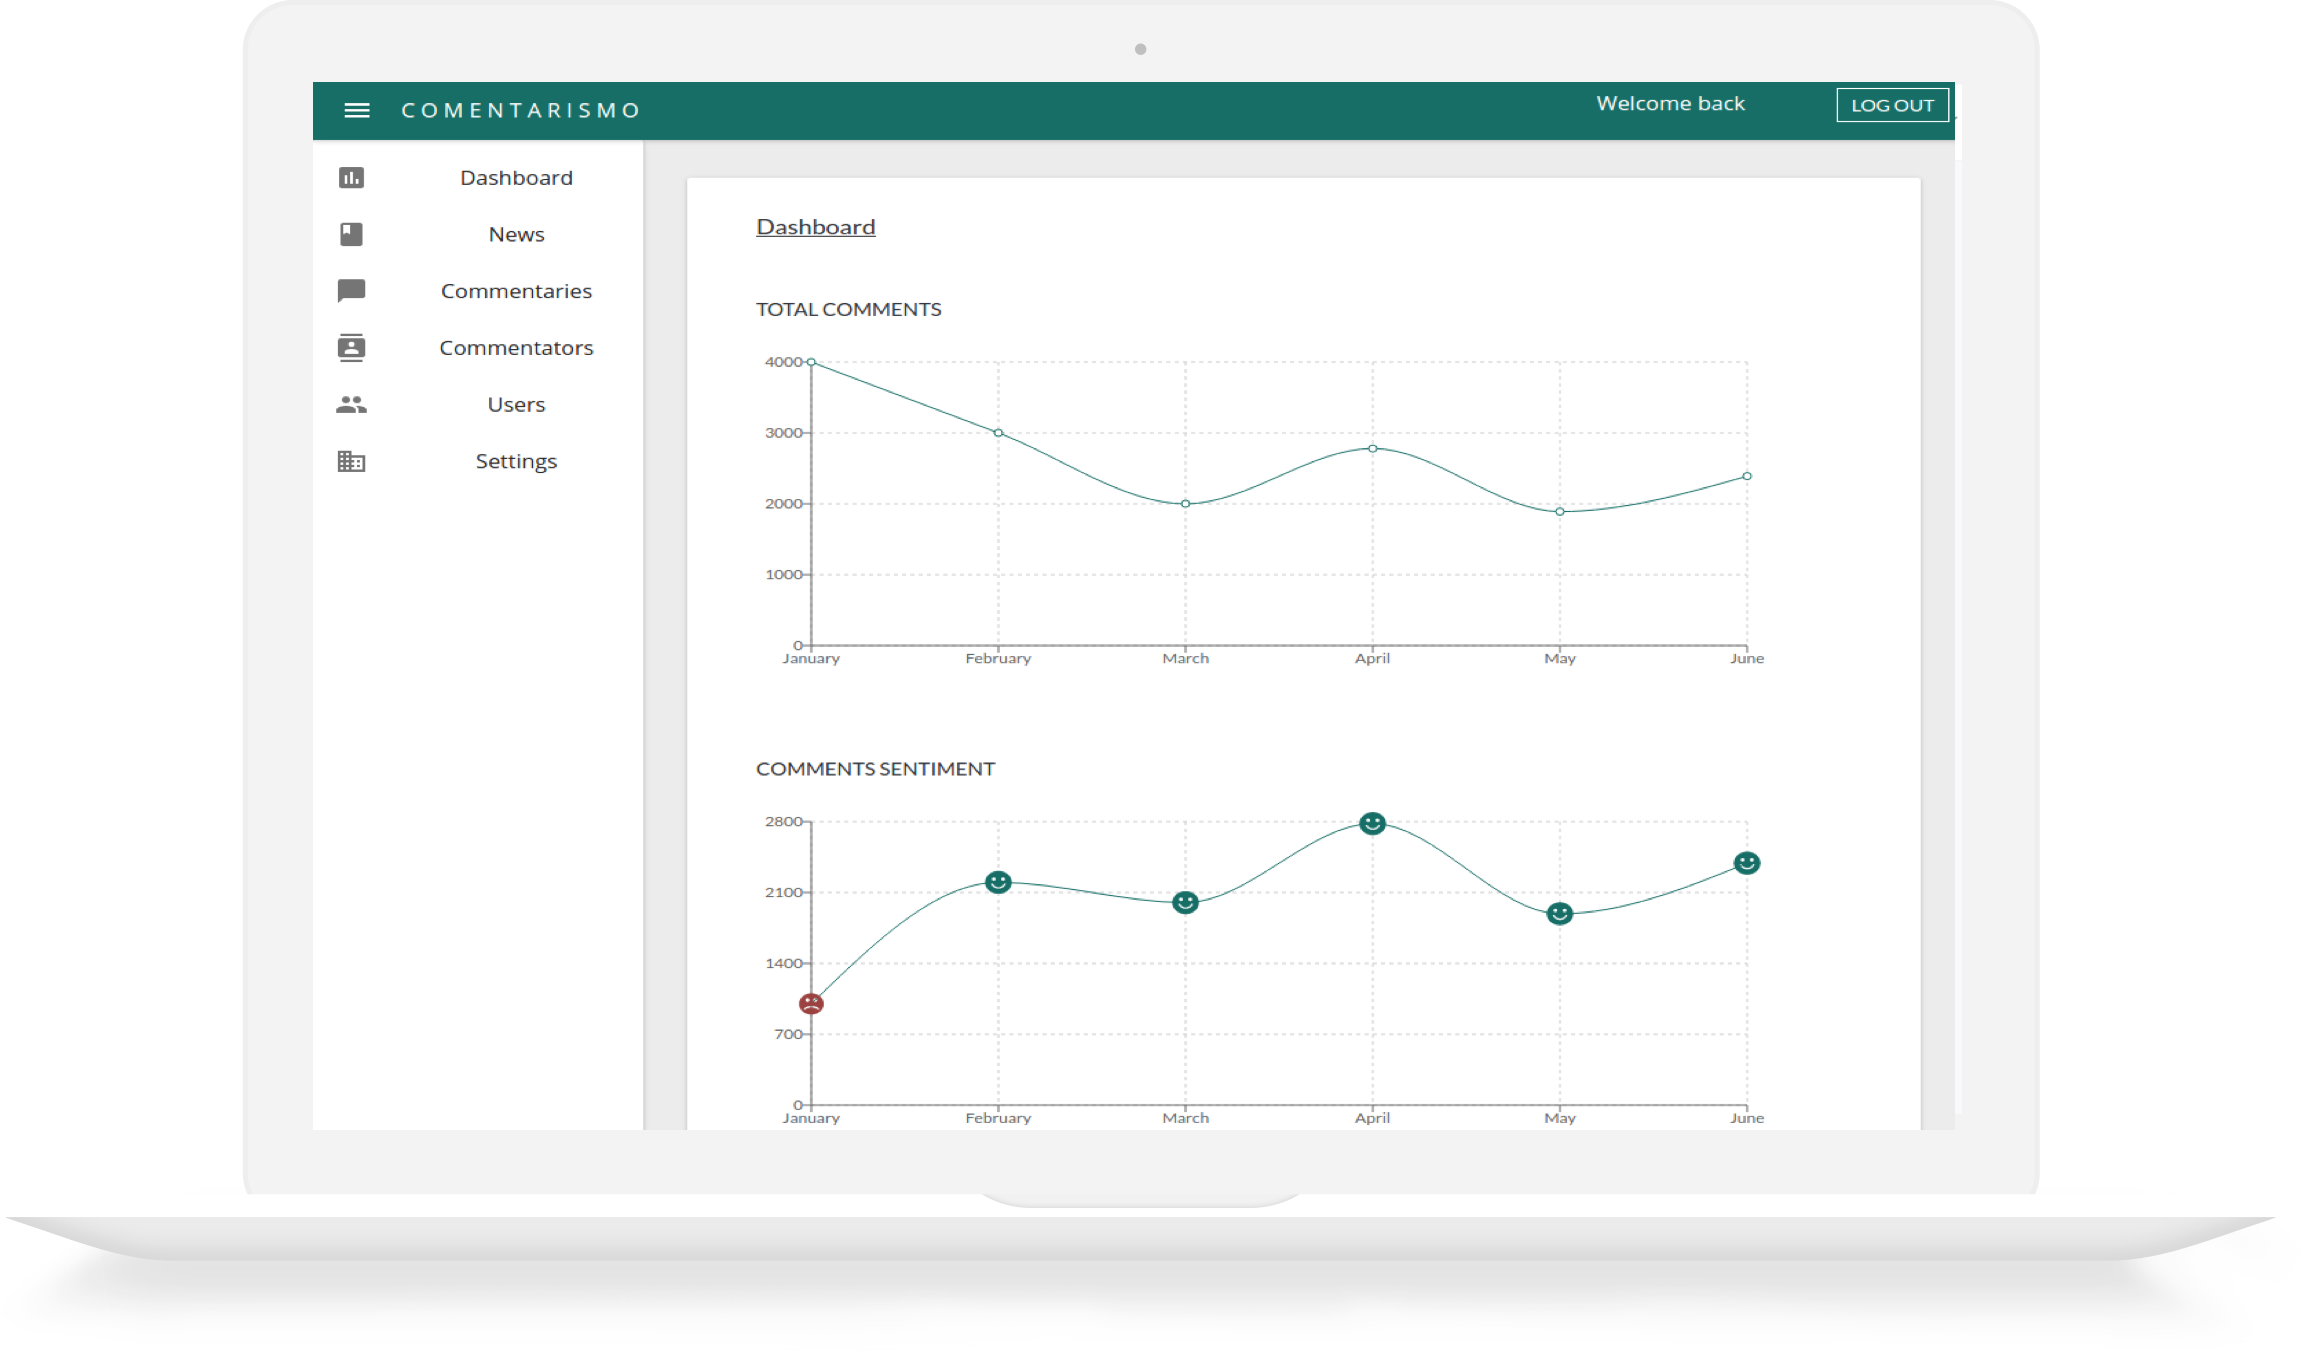Click the Commentators contact card icon
Image resolution: width=2302 pixels, height=1350 pixels.
[351, 347]
